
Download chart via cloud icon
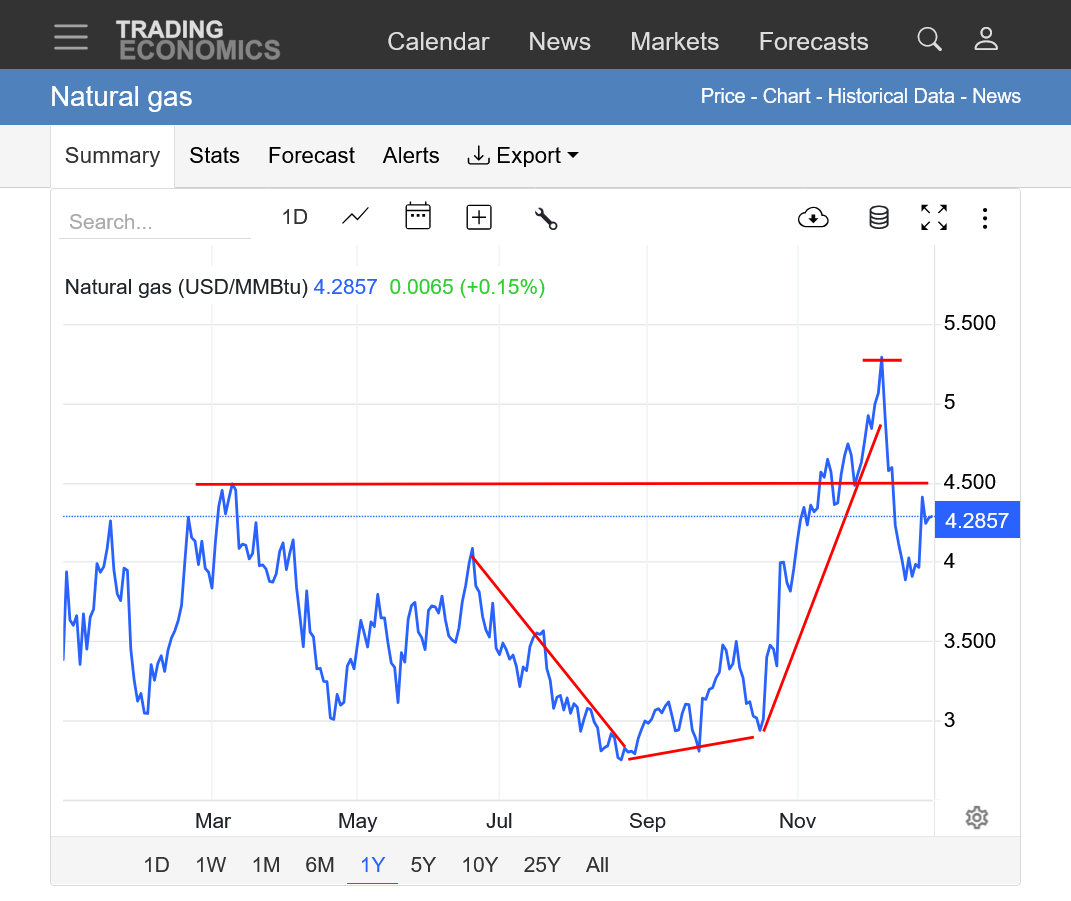(x=813, y=217)
